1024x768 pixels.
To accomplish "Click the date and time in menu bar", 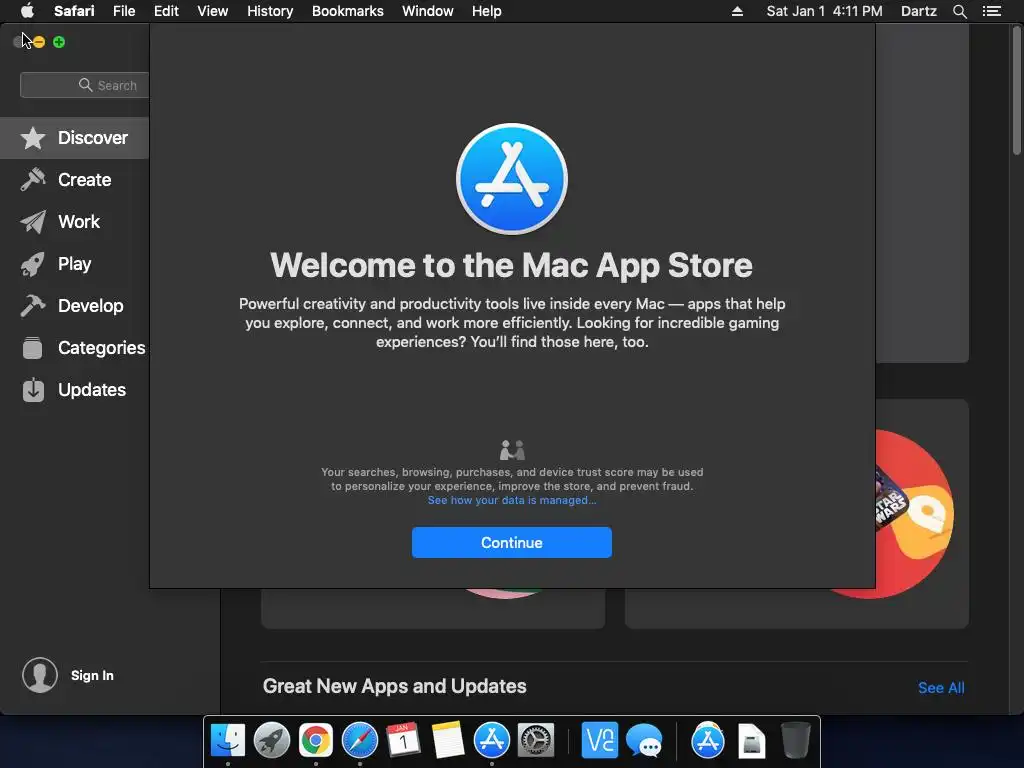I will [x=824, y=11].
